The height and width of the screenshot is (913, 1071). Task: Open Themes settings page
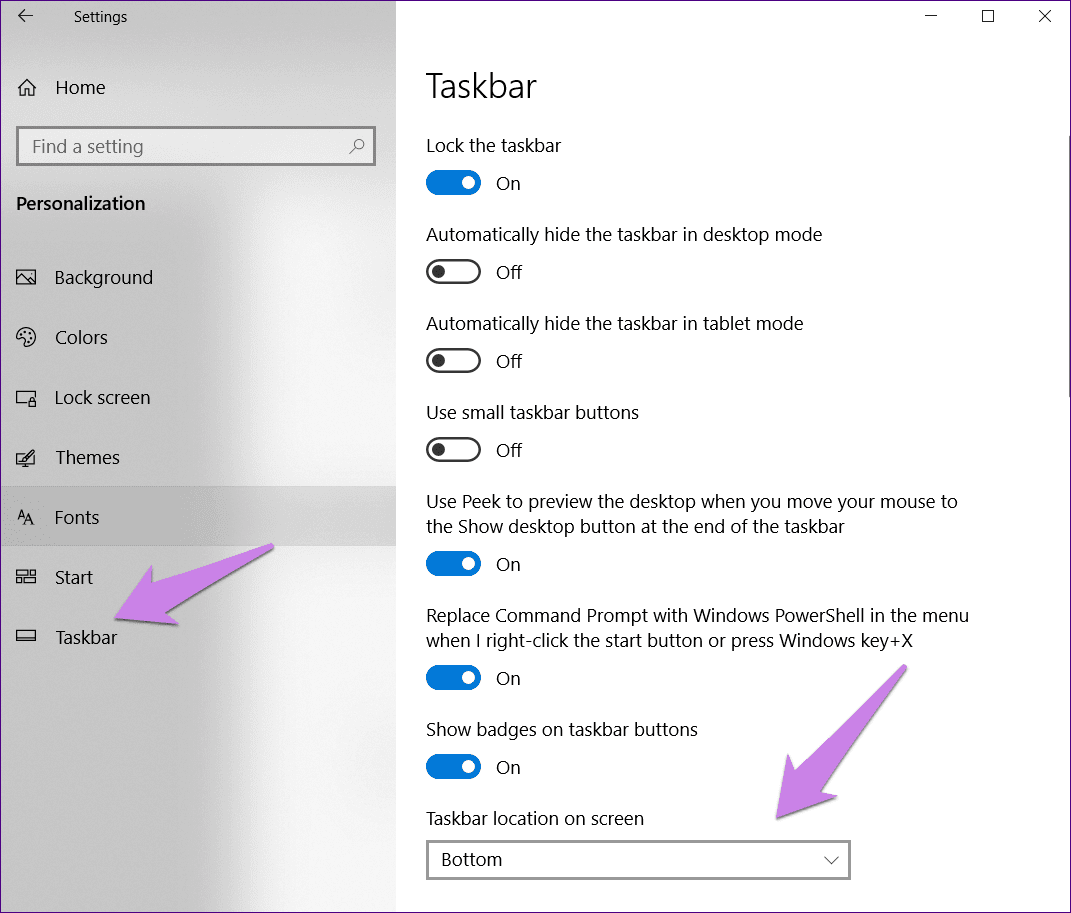point(198,458)
